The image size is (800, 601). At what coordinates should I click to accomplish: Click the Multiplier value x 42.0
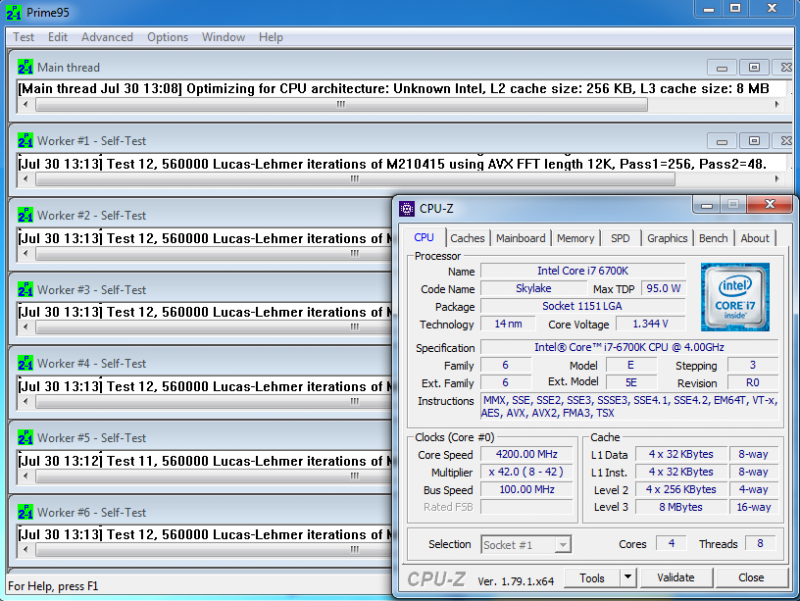pos(527,472)
